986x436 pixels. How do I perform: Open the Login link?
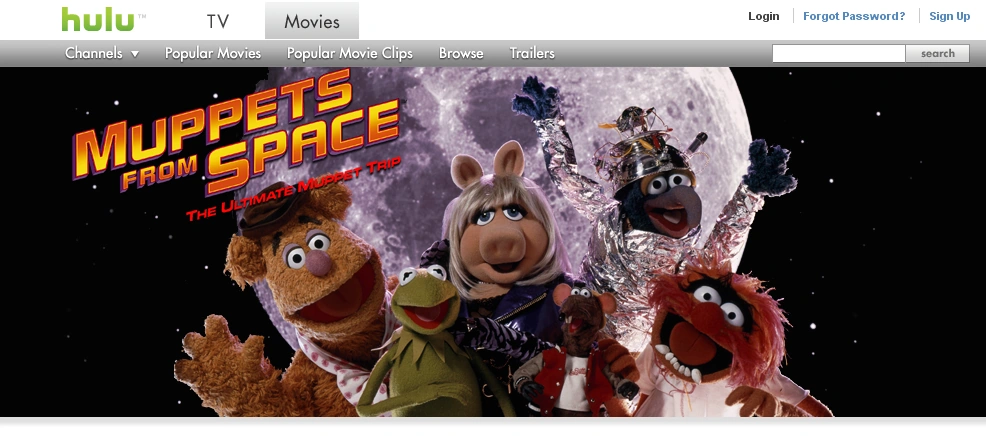click(763, 16)
